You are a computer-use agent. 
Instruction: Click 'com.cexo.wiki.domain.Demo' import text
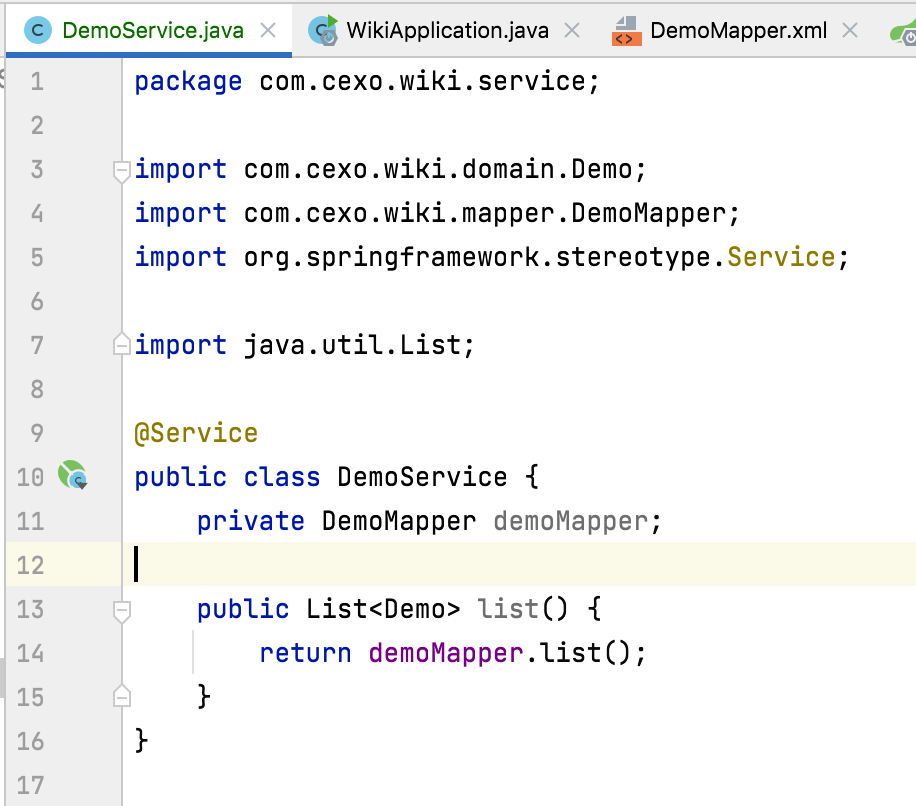438,169
